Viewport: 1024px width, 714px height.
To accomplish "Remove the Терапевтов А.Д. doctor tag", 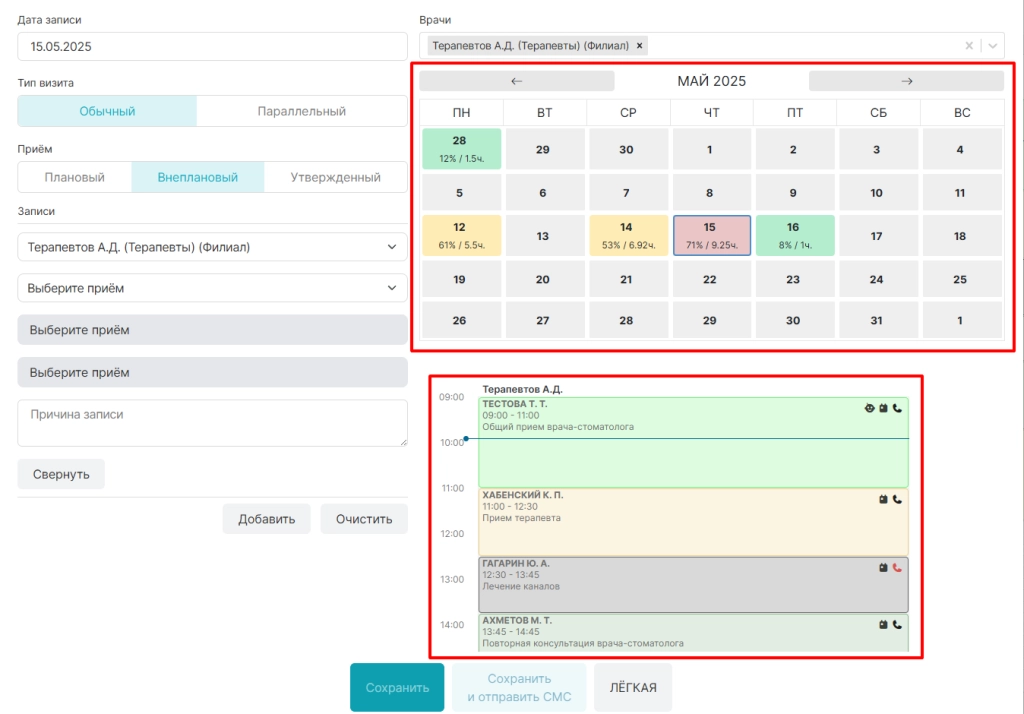I will coord(640,46).
